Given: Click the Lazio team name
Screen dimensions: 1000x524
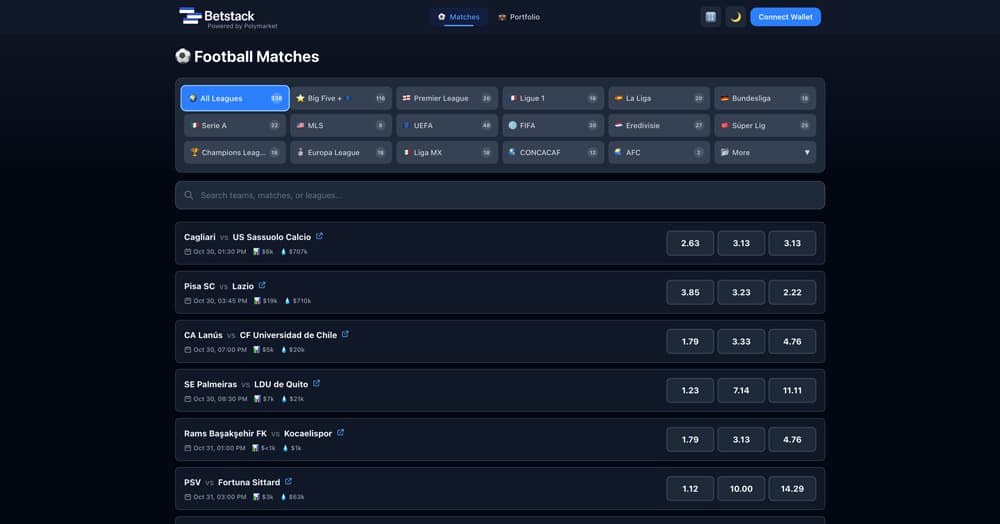Looking at the screenshot, I should [x=243, y=286].
